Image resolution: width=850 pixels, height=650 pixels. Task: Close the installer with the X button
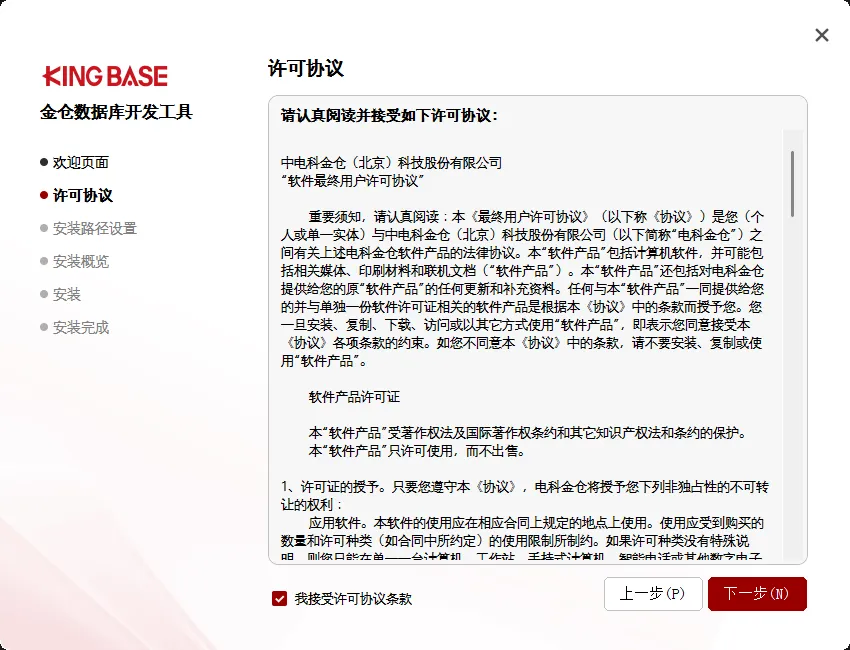click(x=821, y=34)
